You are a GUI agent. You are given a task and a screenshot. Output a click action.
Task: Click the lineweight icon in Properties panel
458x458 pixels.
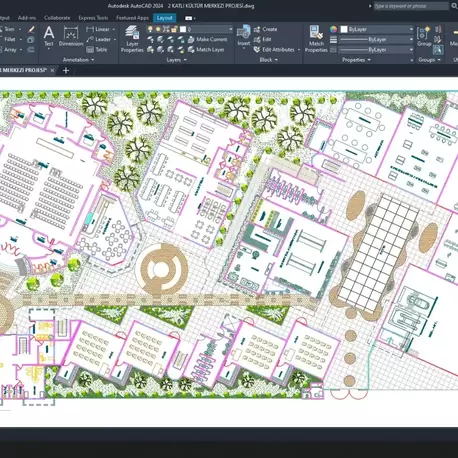(333, 40)
